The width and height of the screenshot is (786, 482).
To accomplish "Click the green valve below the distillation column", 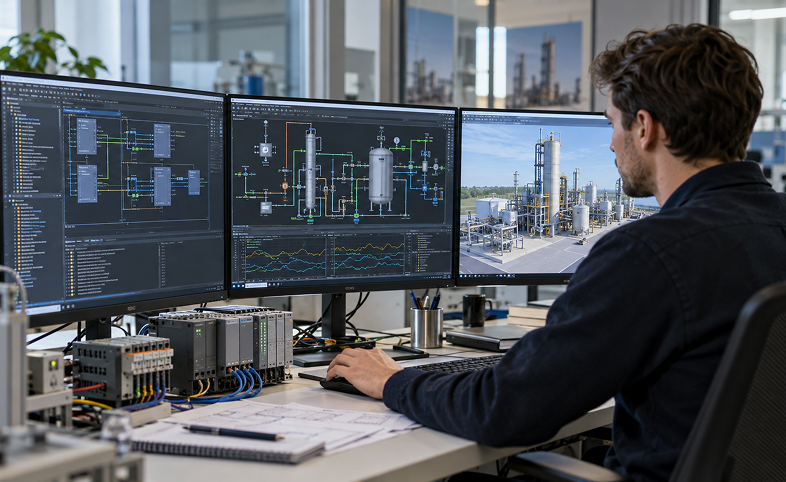I will 311,216.
